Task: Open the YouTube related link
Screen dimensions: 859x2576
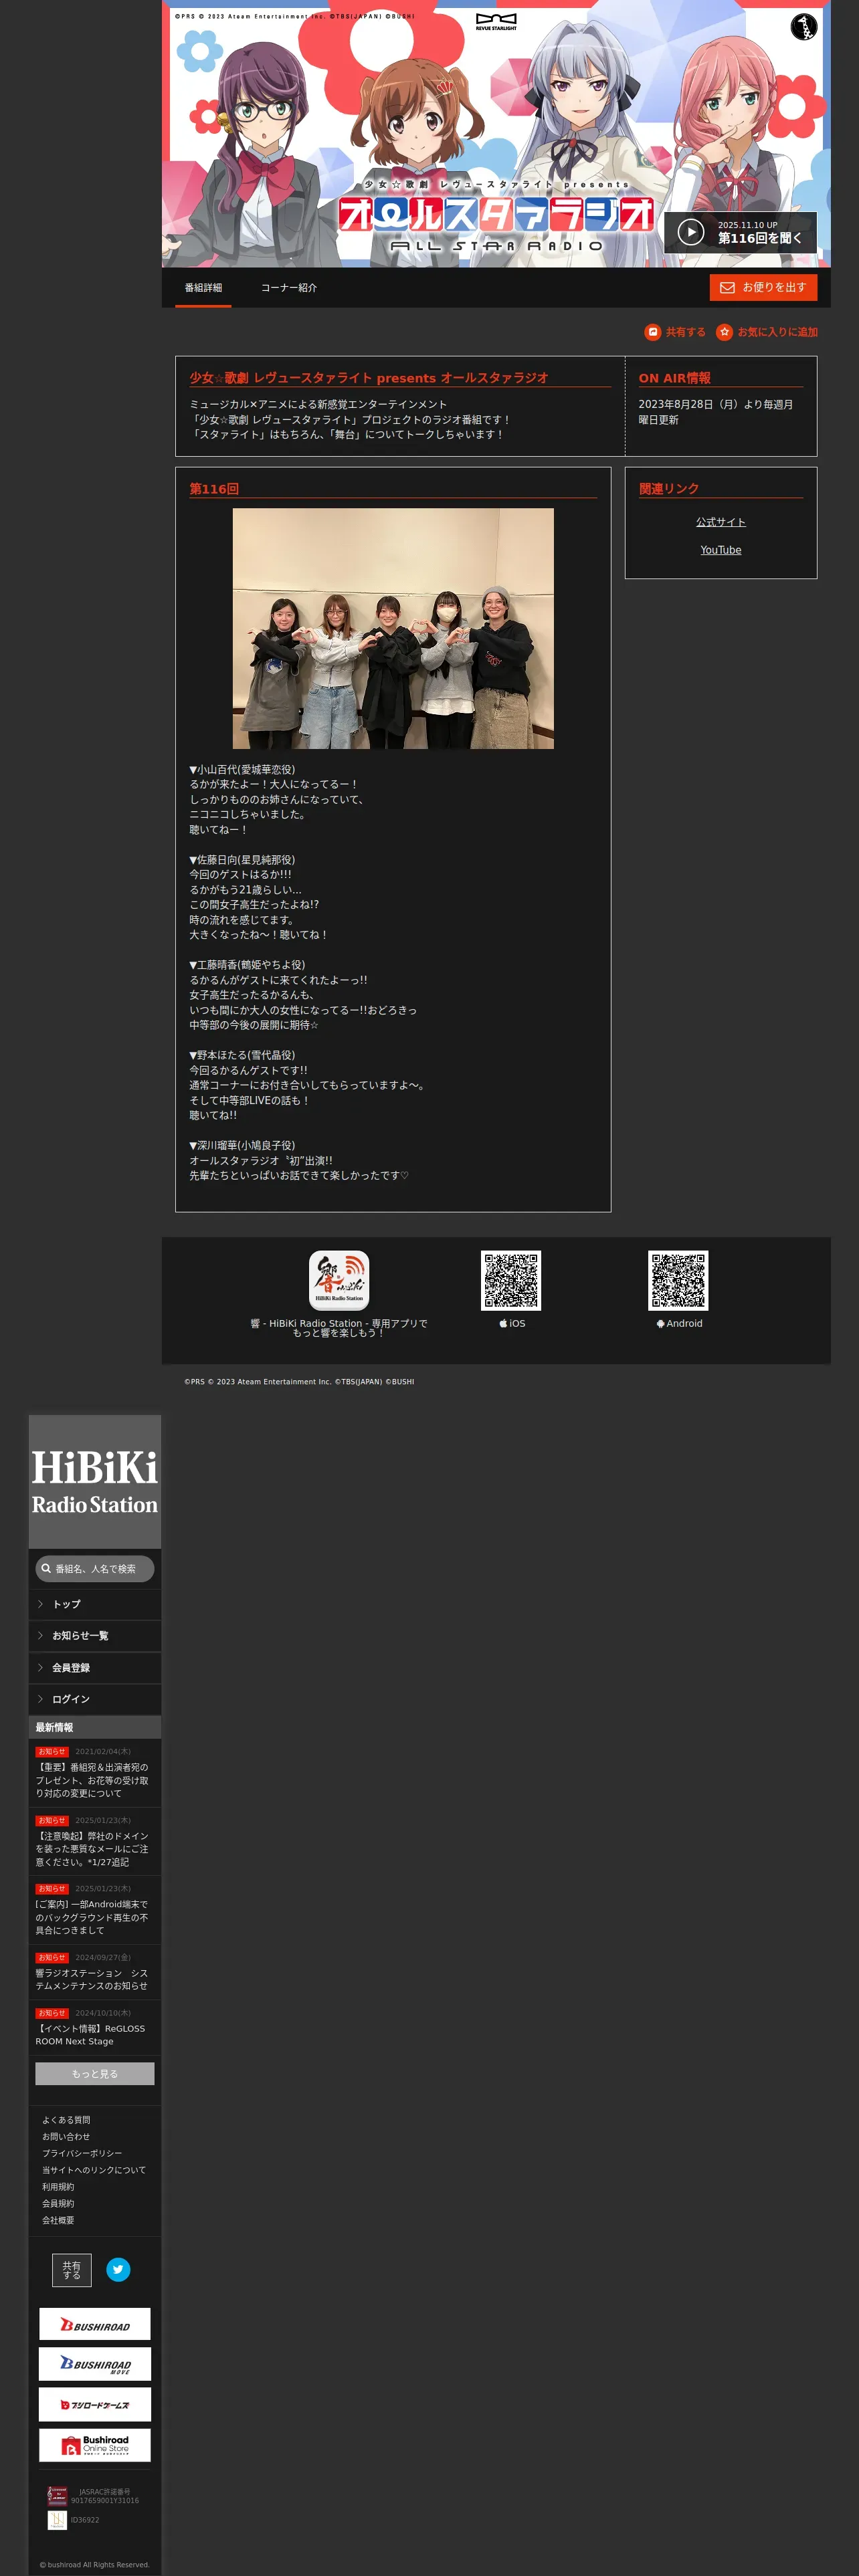Action: 721,550
